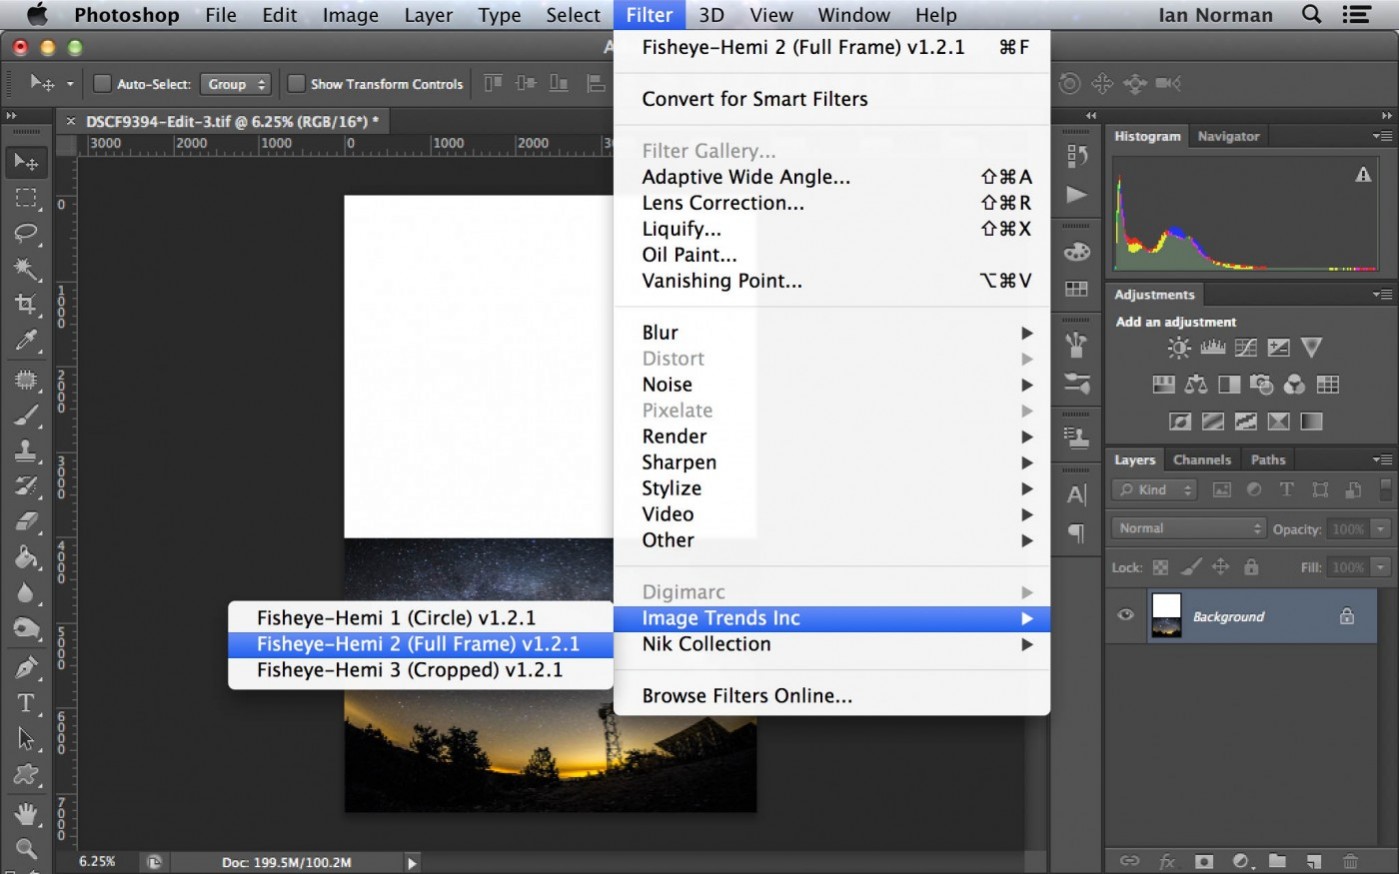Open the Histogram panel options menu
1399x874 pixels.
pyautogui.click(x=1382, y=136)
